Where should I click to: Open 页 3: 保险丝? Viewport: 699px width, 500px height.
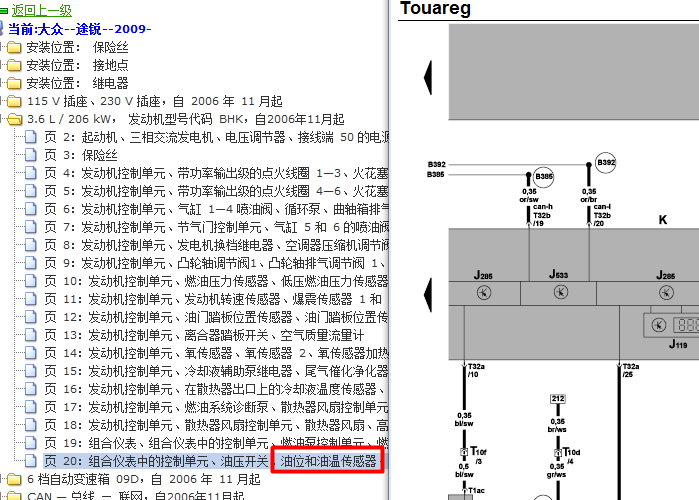pos(81,155)
